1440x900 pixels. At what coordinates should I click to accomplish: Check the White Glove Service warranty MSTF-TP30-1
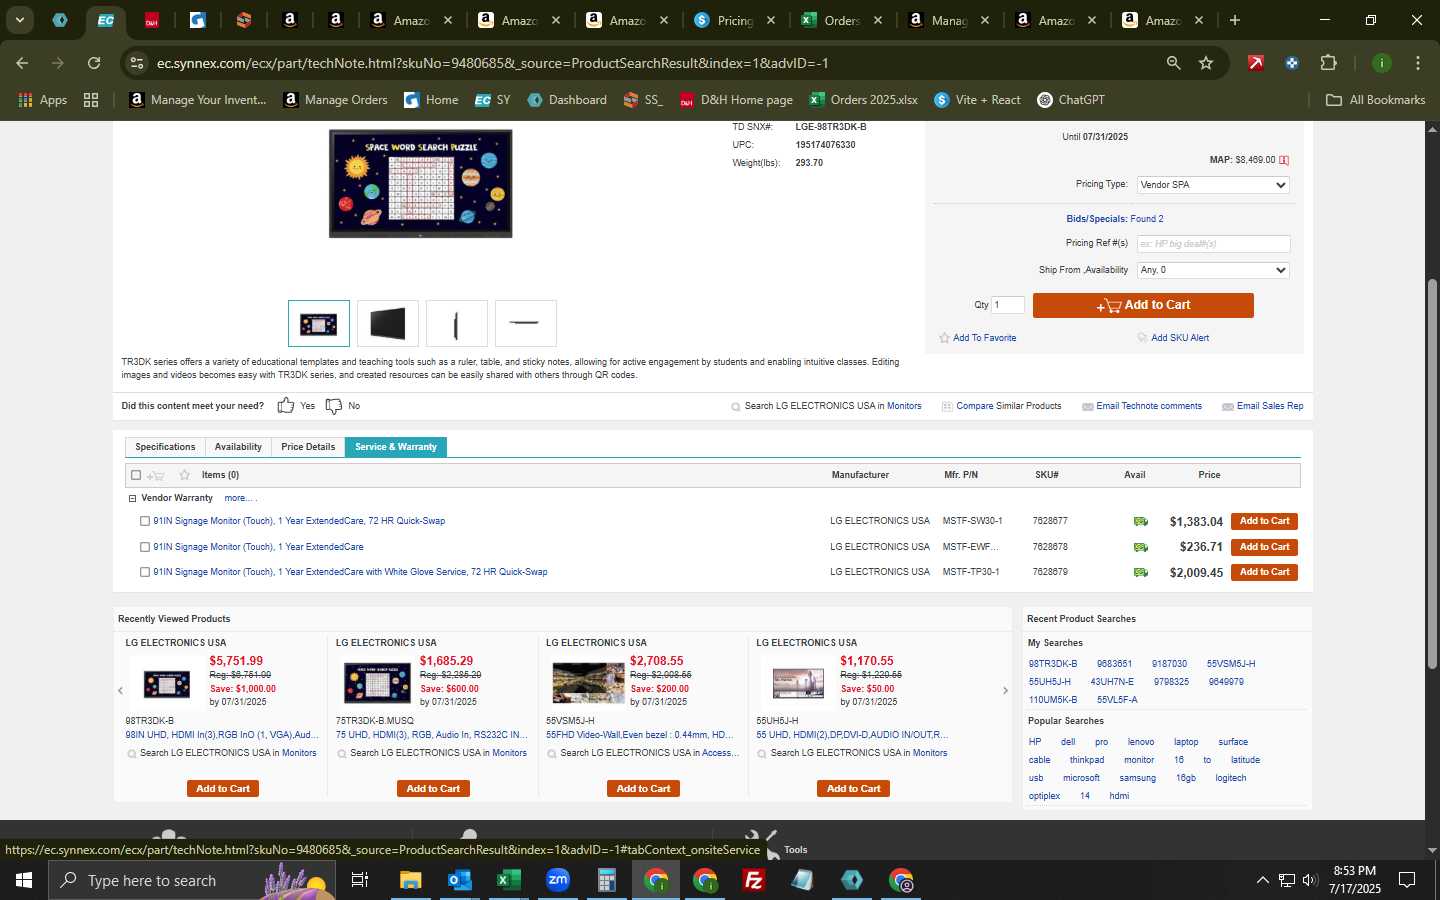tap(145, 572)
